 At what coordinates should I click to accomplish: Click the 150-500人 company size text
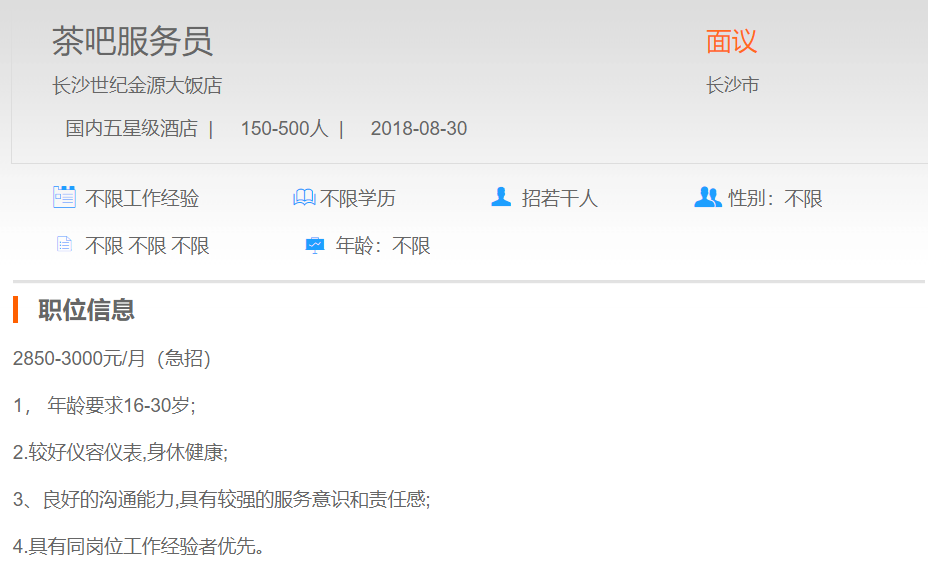click(284, 129)
